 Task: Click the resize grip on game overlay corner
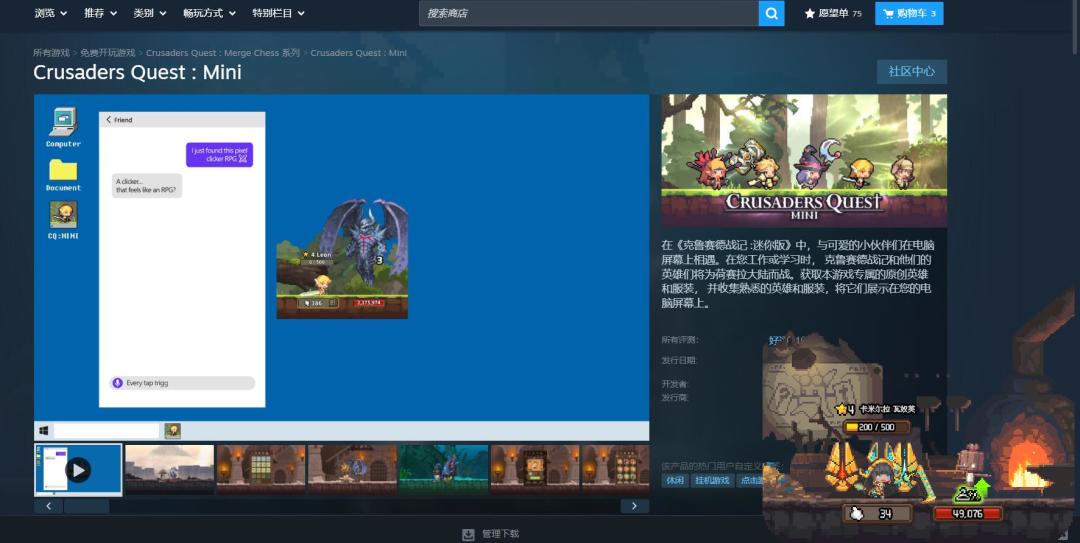tap(1062, 535)
